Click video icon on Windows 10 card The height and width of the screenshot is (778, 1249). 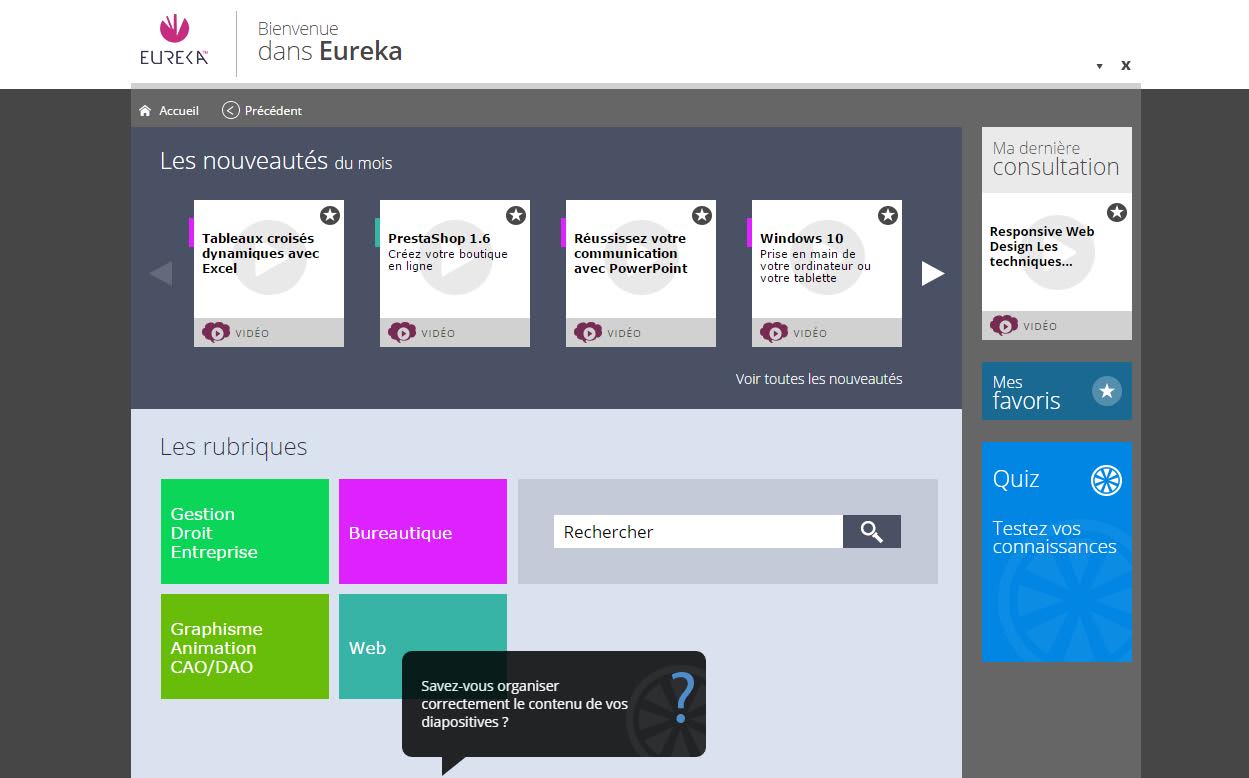pos(774,332)
